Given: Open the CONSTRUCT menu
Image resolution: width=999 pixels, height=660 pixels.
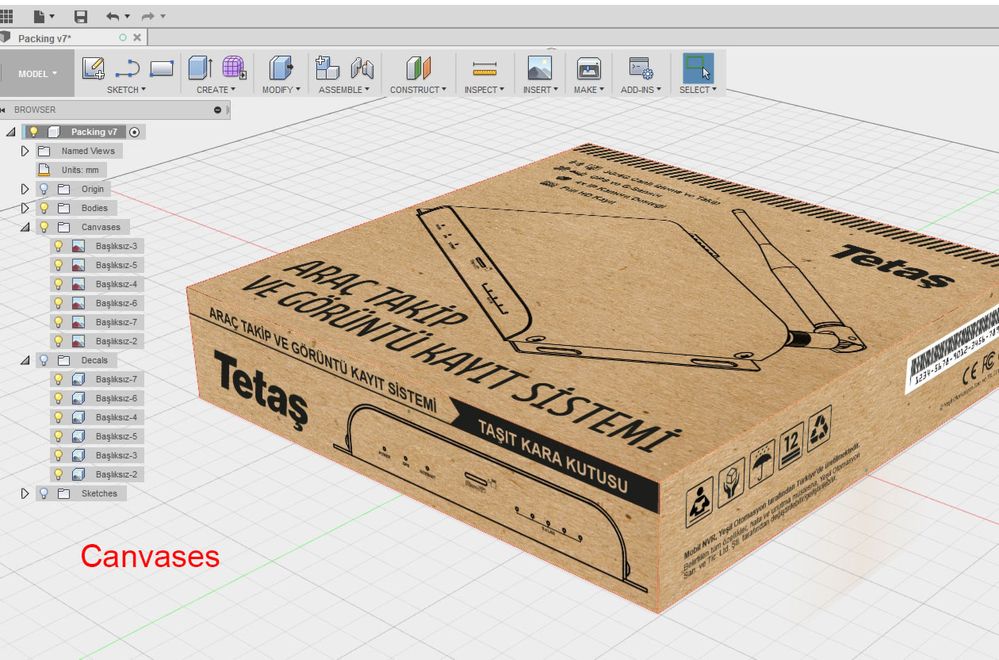Looking at the screenshot, I should [x=418, y=90].
